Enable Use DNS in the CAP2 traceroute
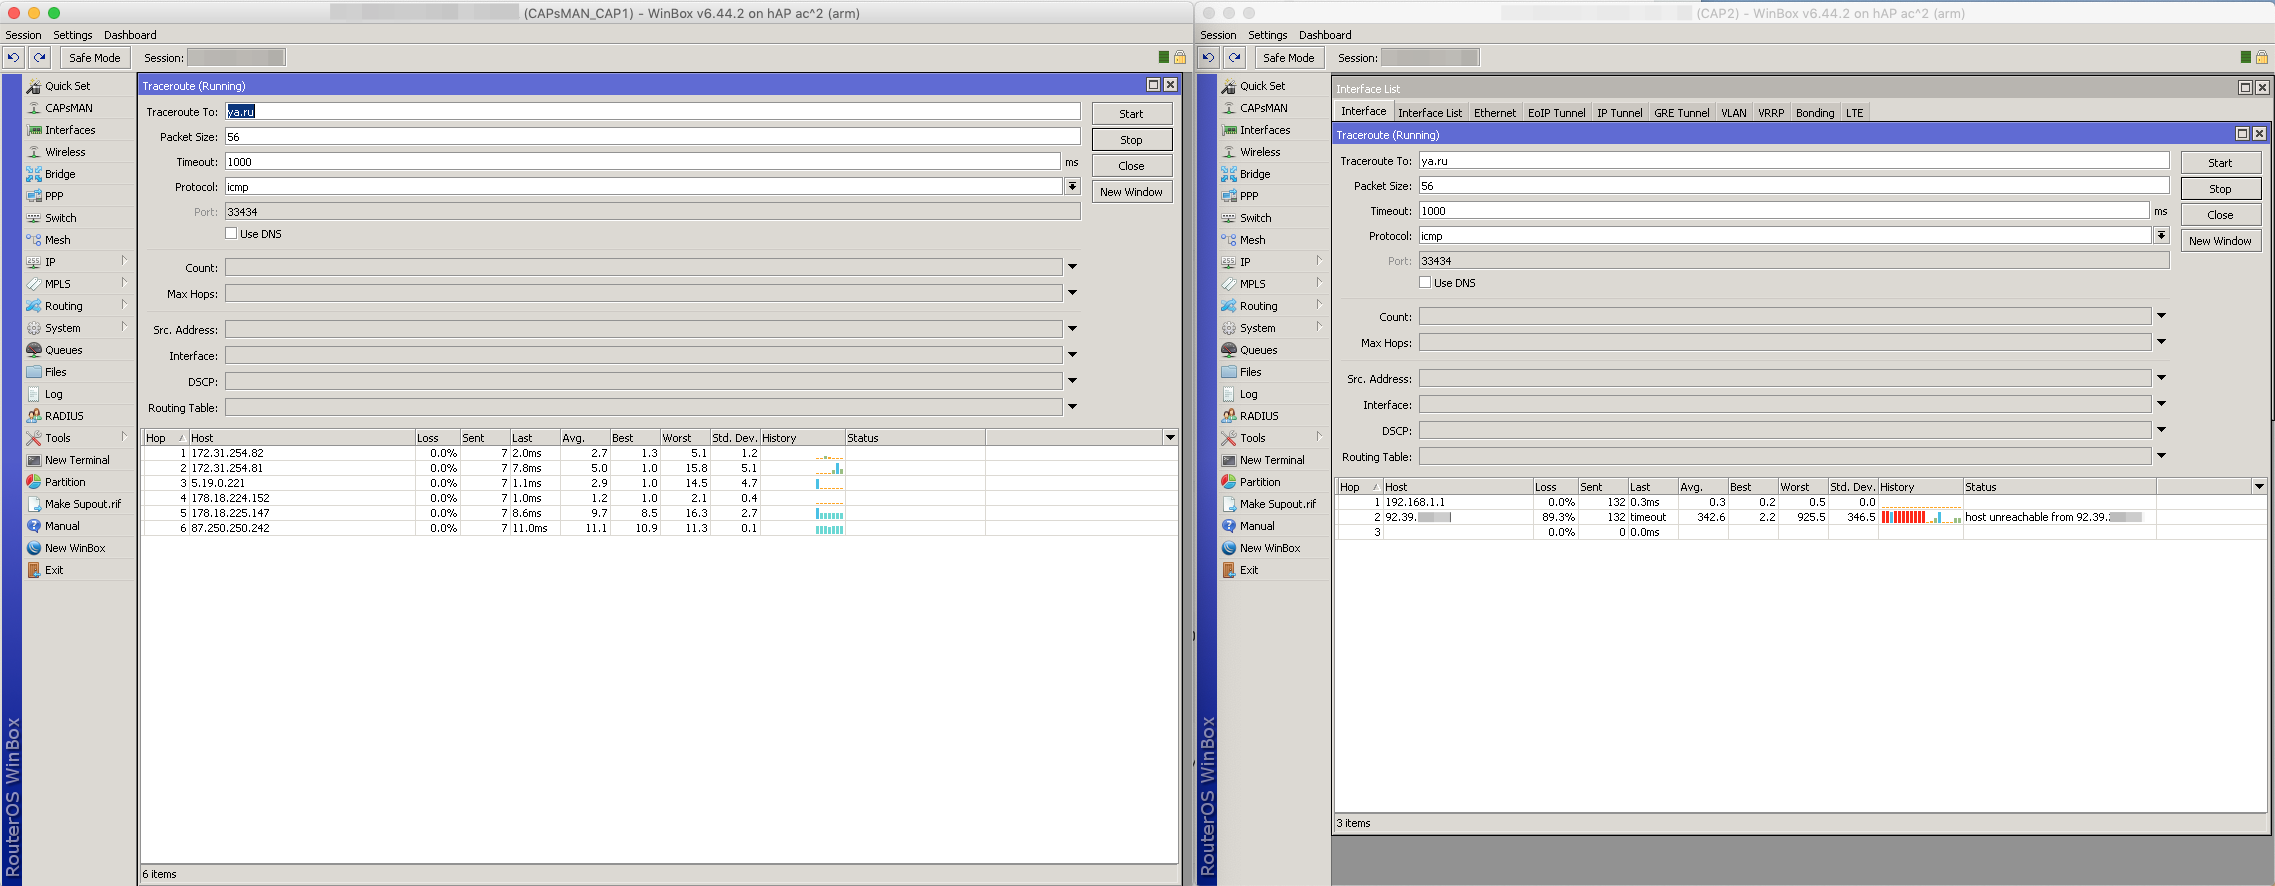Image resolution: width=2275 pixels, height=886 pixels. coord(1425,283)
